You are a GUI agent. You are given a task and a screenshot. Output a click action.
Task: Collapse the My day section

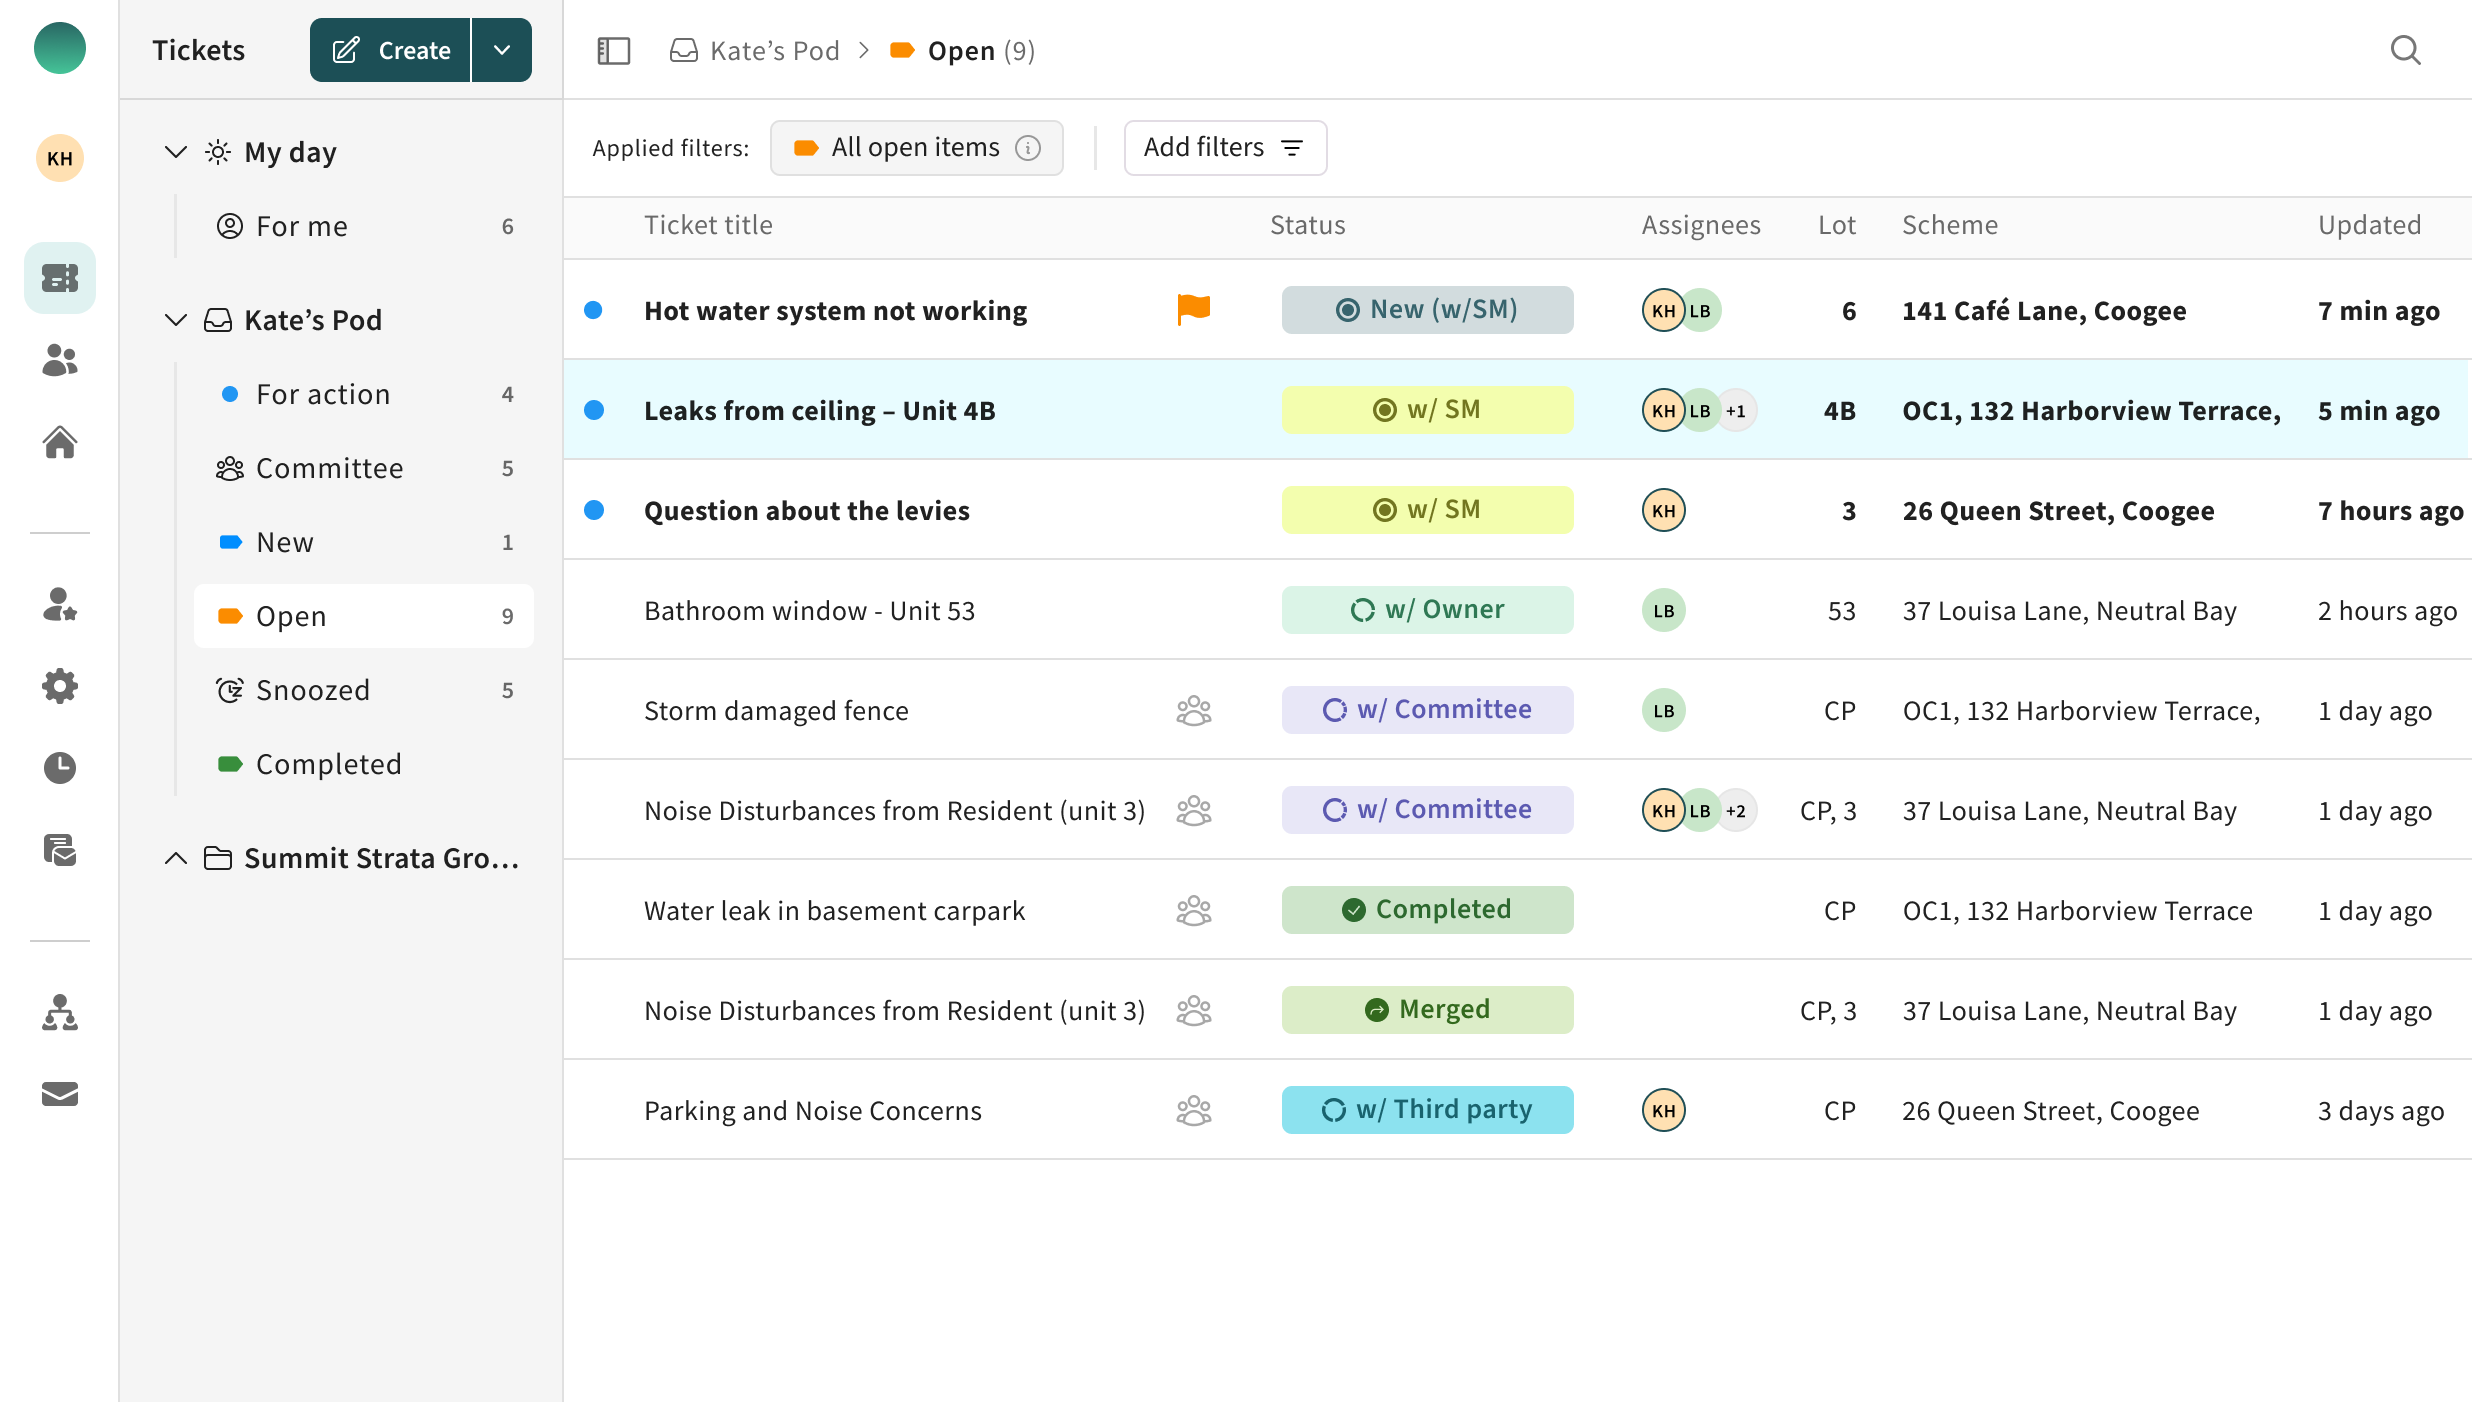click(x=176, y=151)
